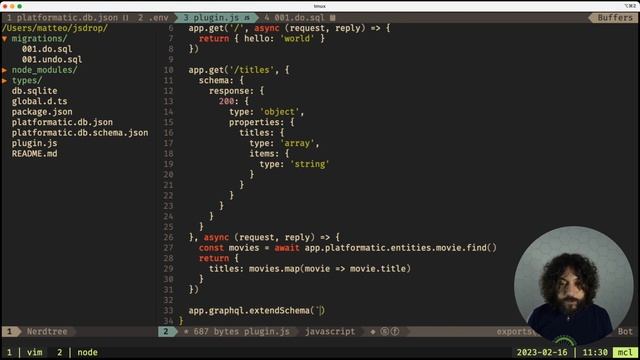Click the diamond icon in the status line
Viewport: 640px width, 360px height.
[x=373, y=332]
